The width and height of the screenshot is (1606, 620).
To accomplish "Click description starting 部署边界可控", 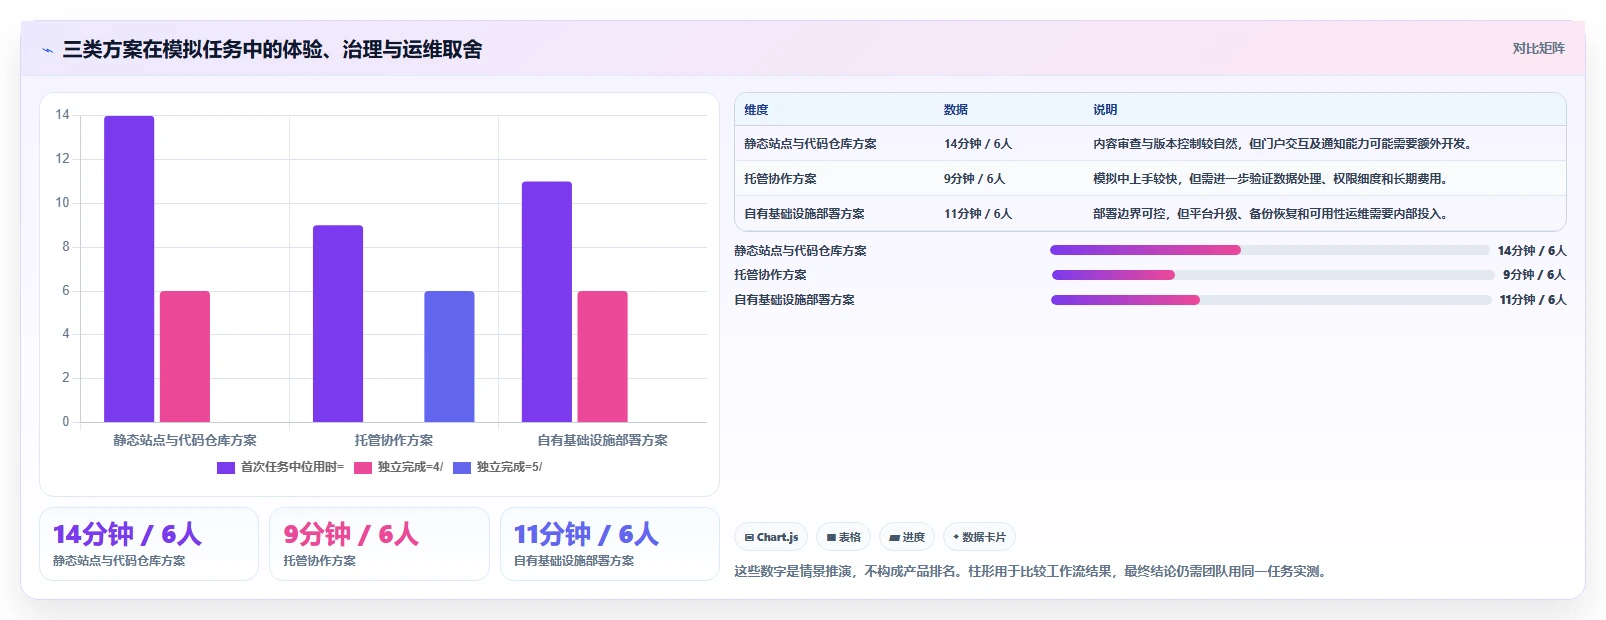I will 1270,214.
